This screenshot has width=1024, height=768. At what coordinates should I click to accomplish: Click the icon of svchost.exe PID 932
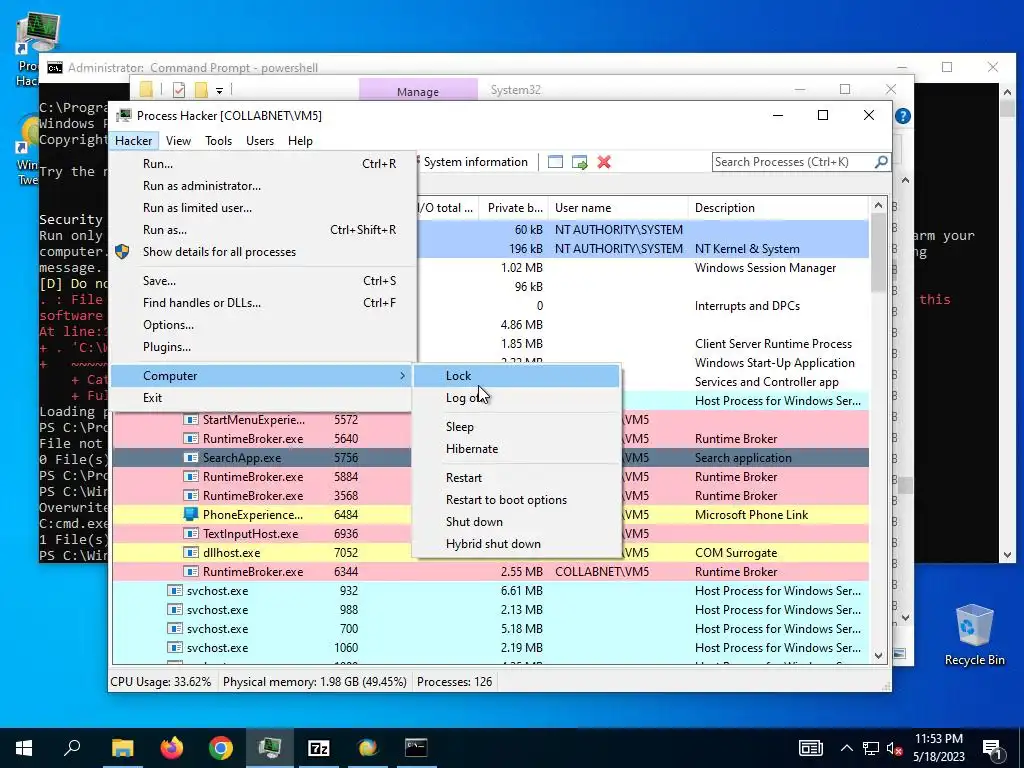174,590
